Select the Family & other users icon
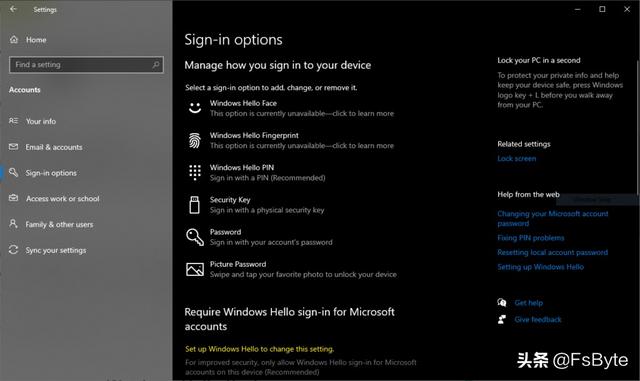Image resolution: width=640 pixels, height=381 pixels. tap(13, 224)
